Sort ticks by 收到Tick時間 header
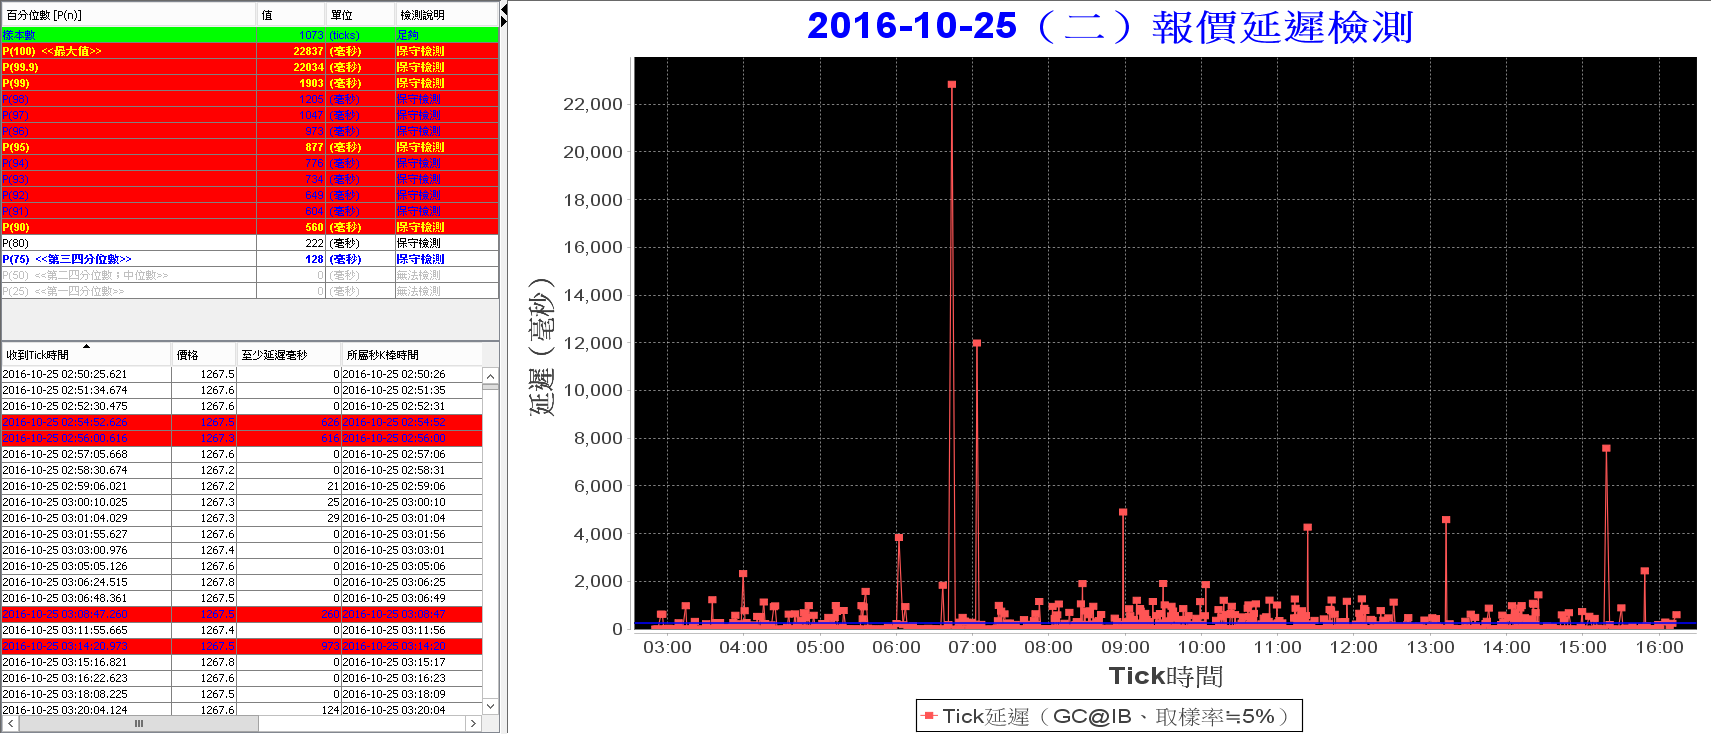 coord(86,355)
